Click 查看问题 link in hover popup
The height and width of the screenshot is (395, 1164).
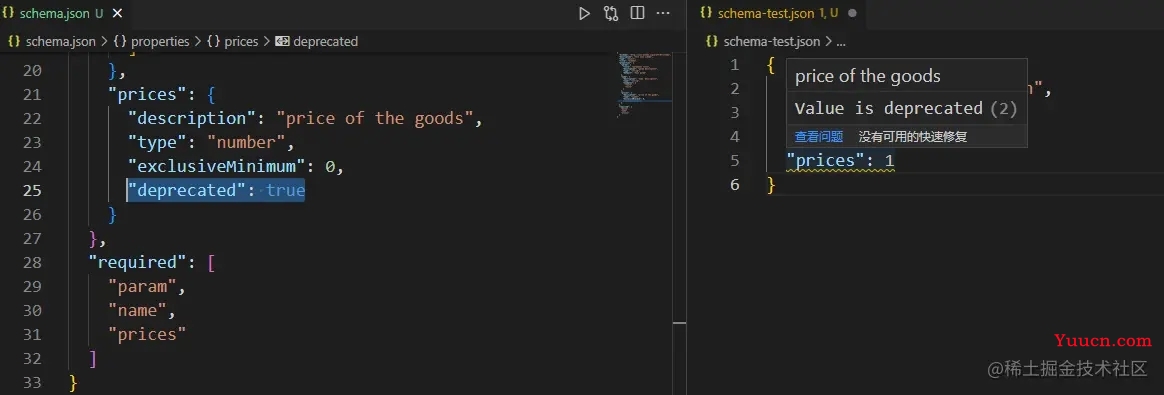[819, 137]
